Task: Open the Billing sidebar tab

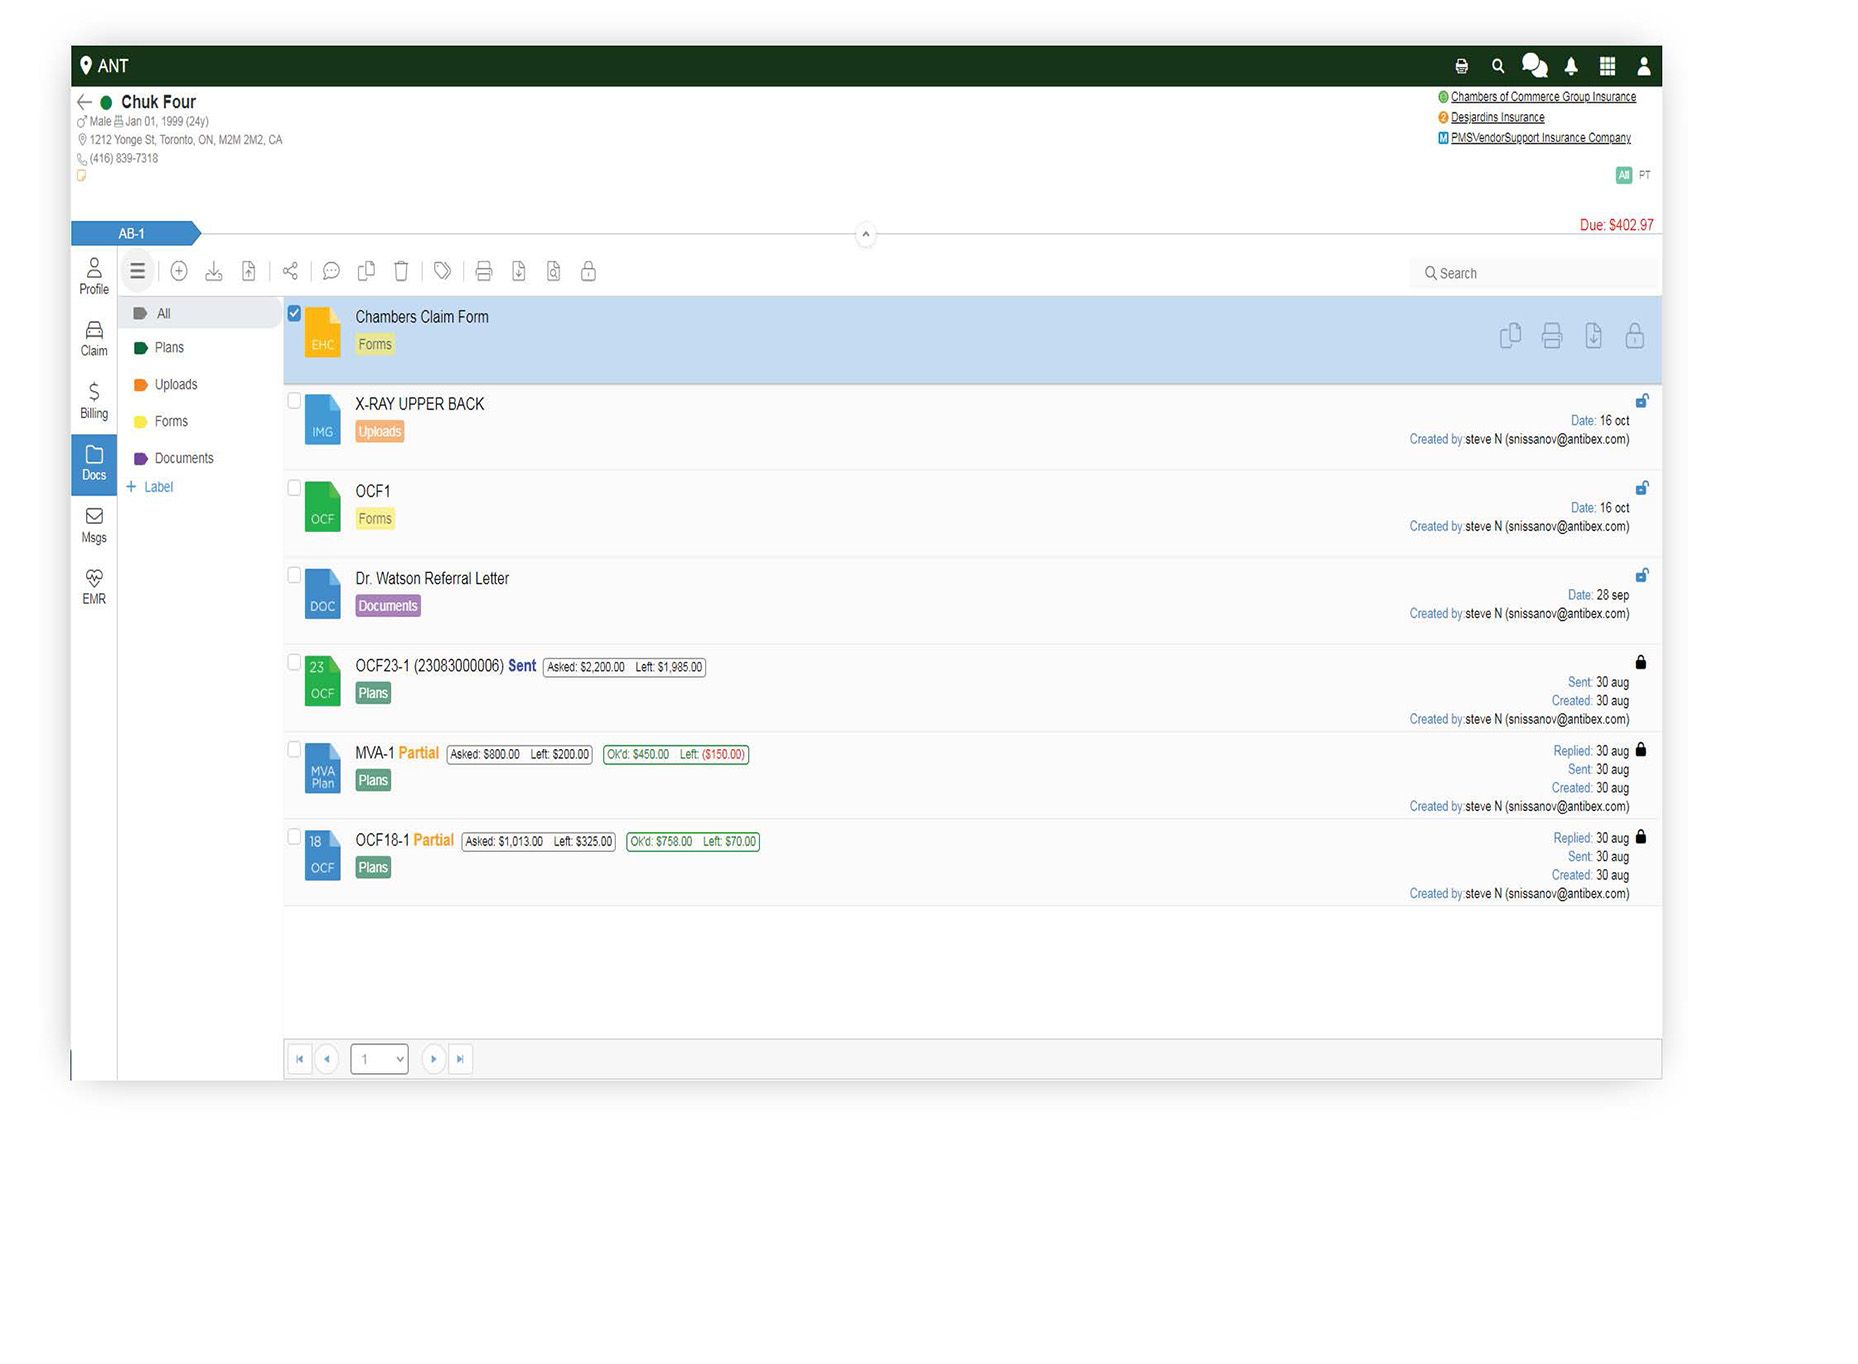Action: pos(94,400)
